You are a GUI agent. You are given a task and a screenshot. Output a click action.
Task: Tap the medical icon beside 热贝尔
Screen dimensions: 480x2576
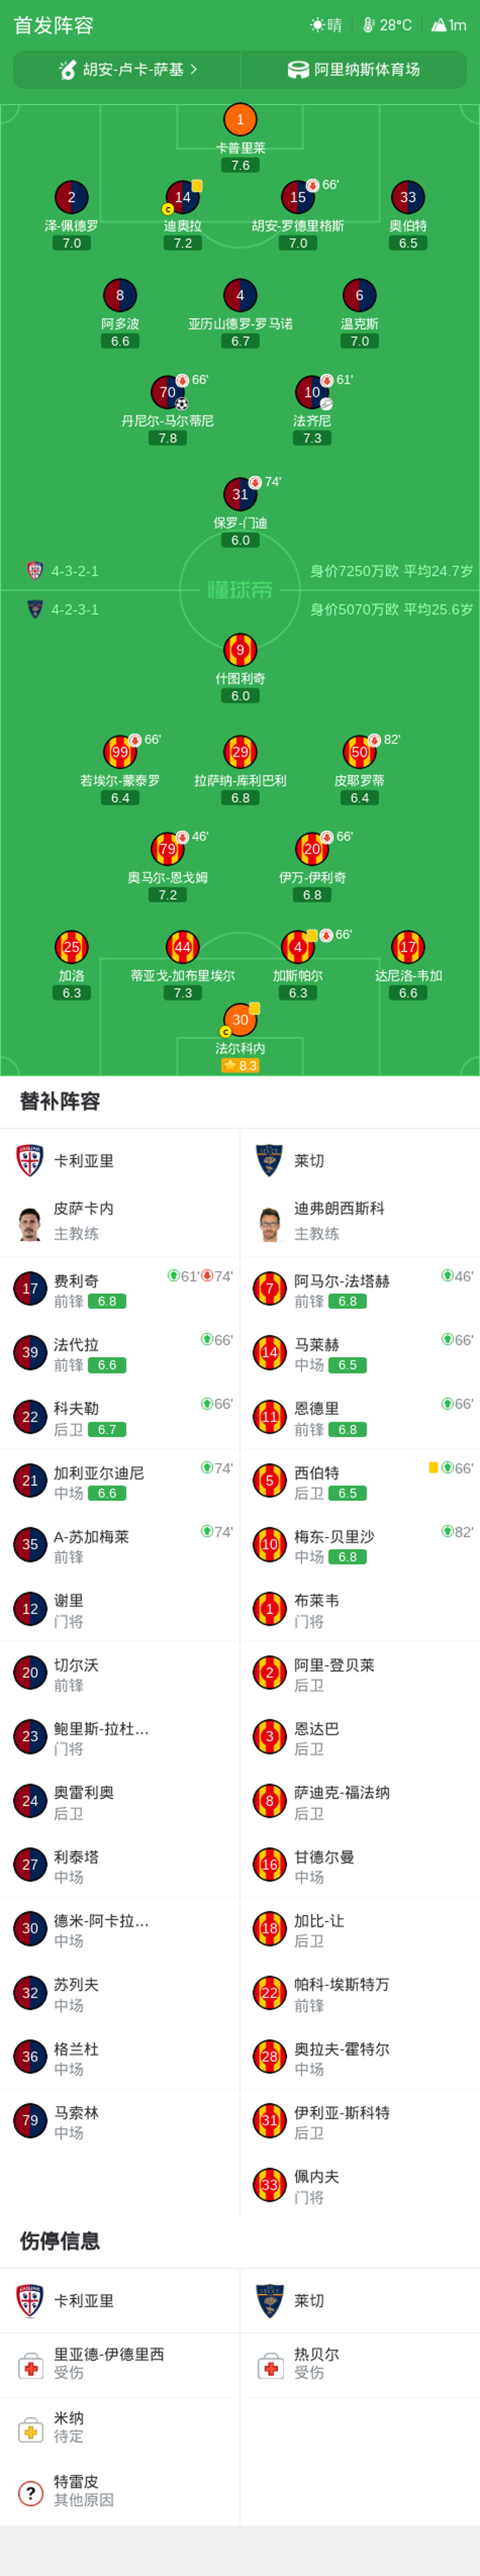coord(270,2365)
